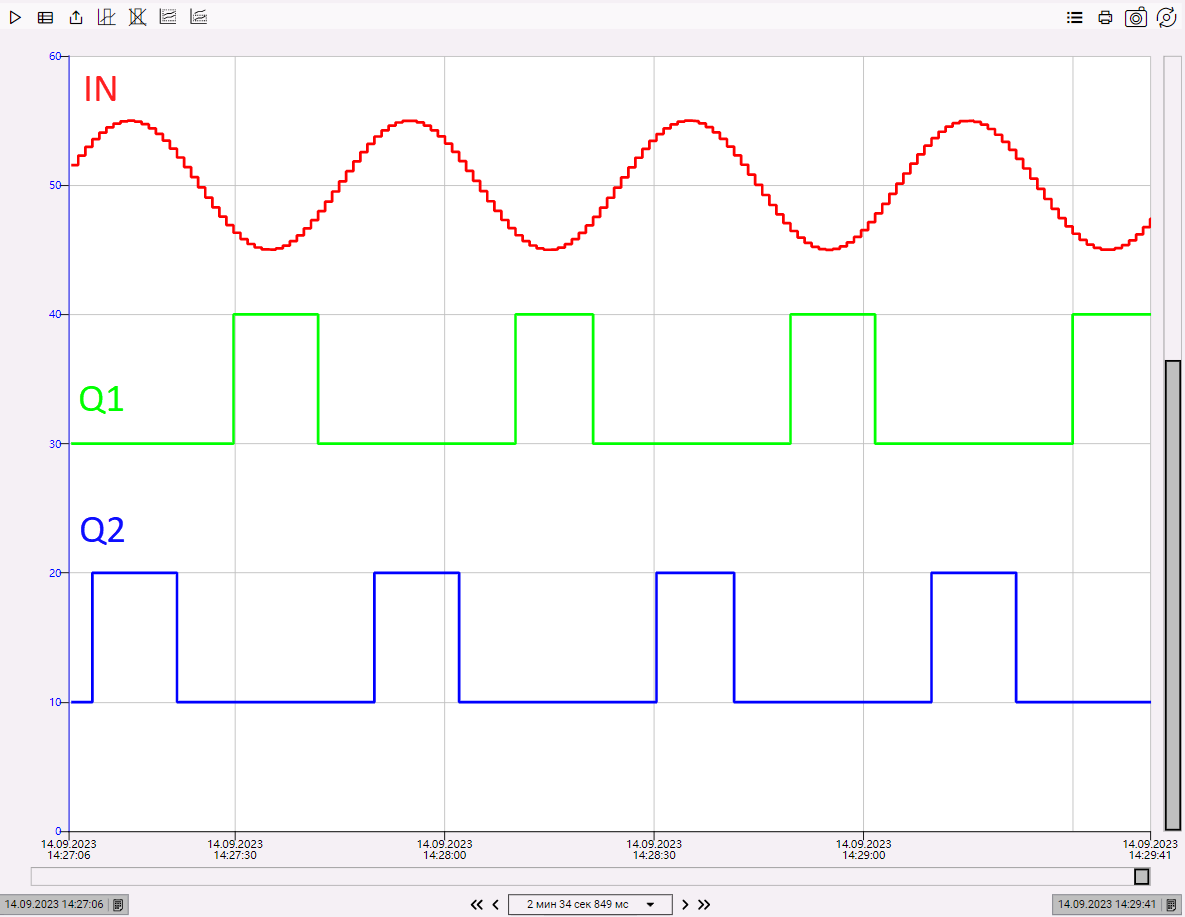Click the horizontal time scrollbar thumb
1185x917 pixels.
point(1141,877)
